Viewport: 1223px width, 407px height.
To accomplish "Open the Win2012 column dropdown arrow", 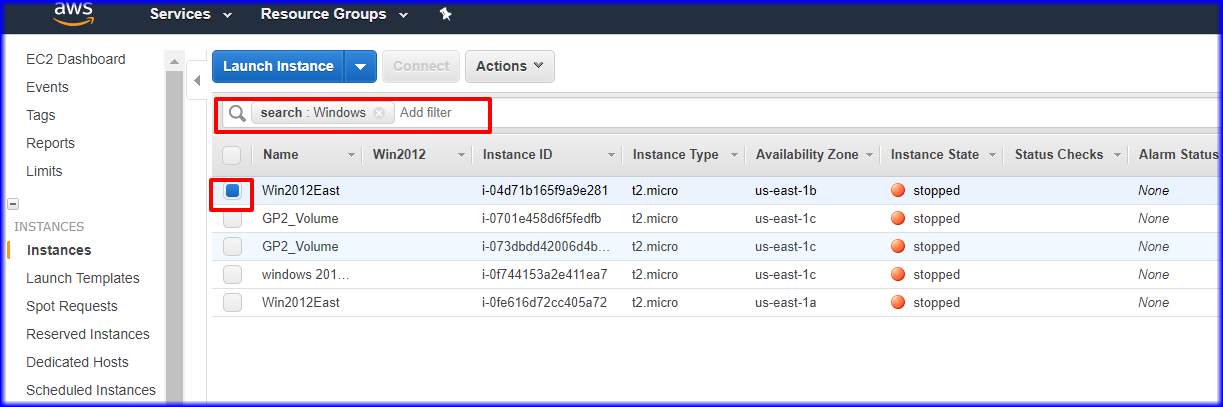I will pos(461,155).
